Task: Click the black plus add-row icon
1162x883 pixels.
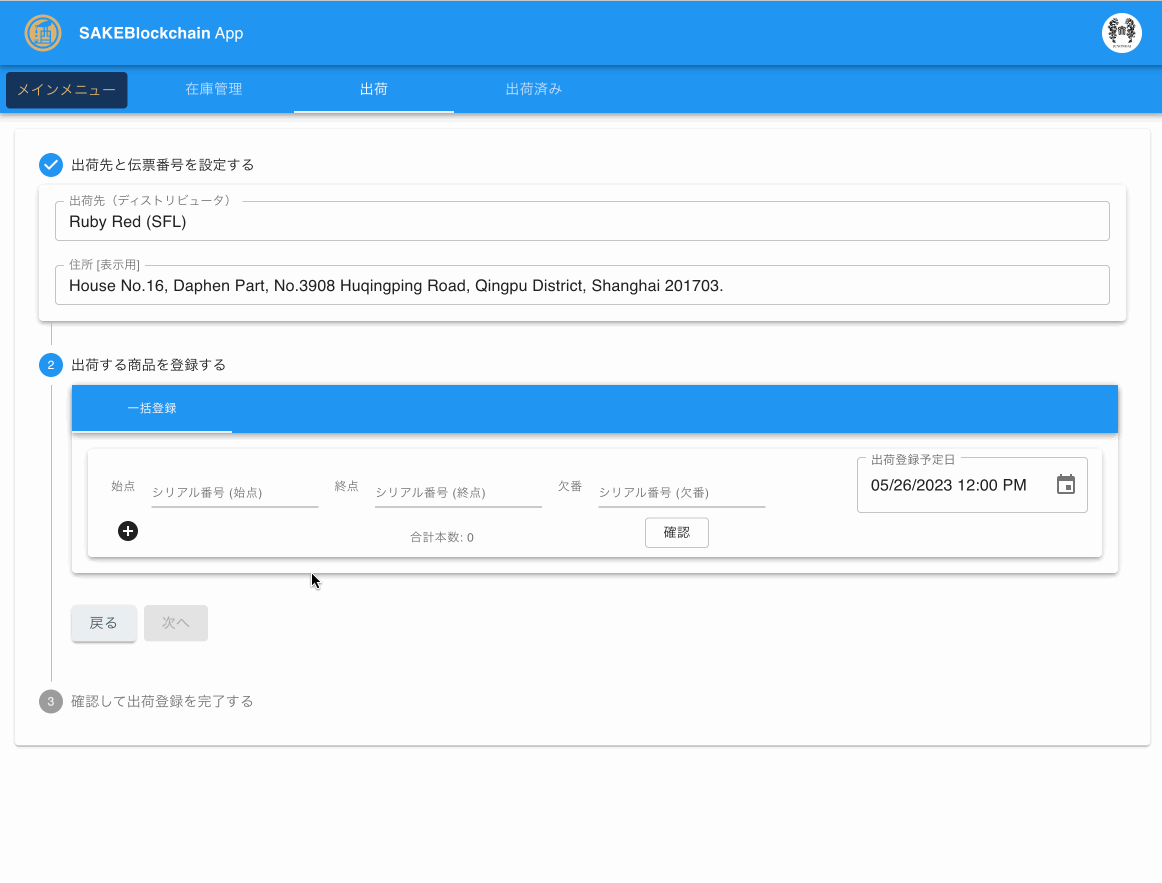Action: [x=128, y=531]
